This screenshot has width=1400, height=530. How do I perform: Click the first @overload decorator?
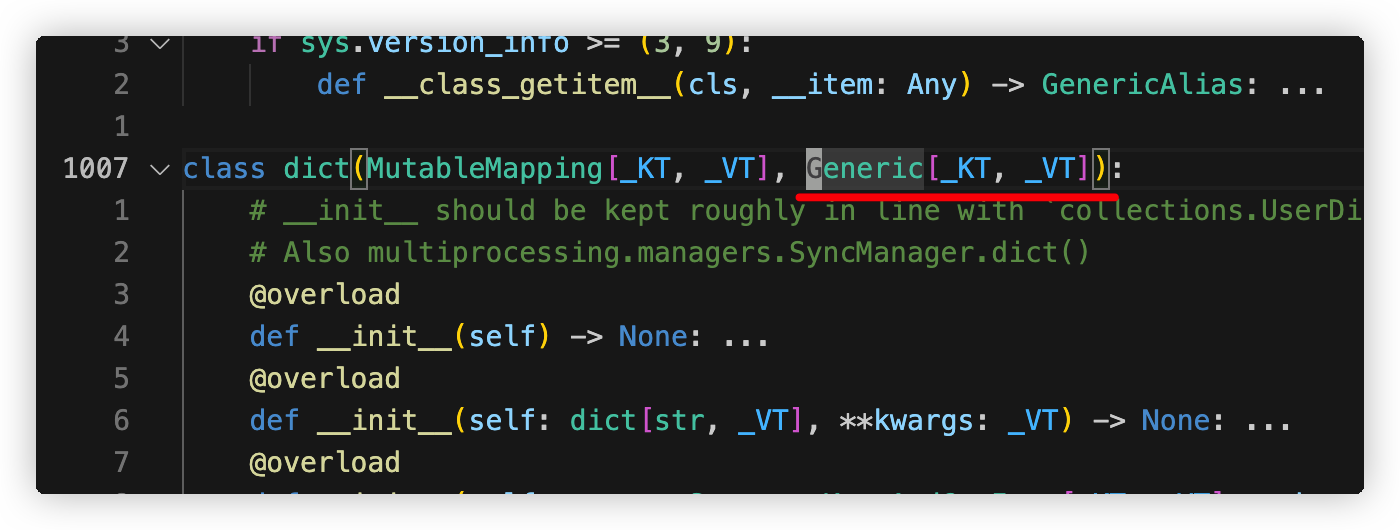click(325, 294)
